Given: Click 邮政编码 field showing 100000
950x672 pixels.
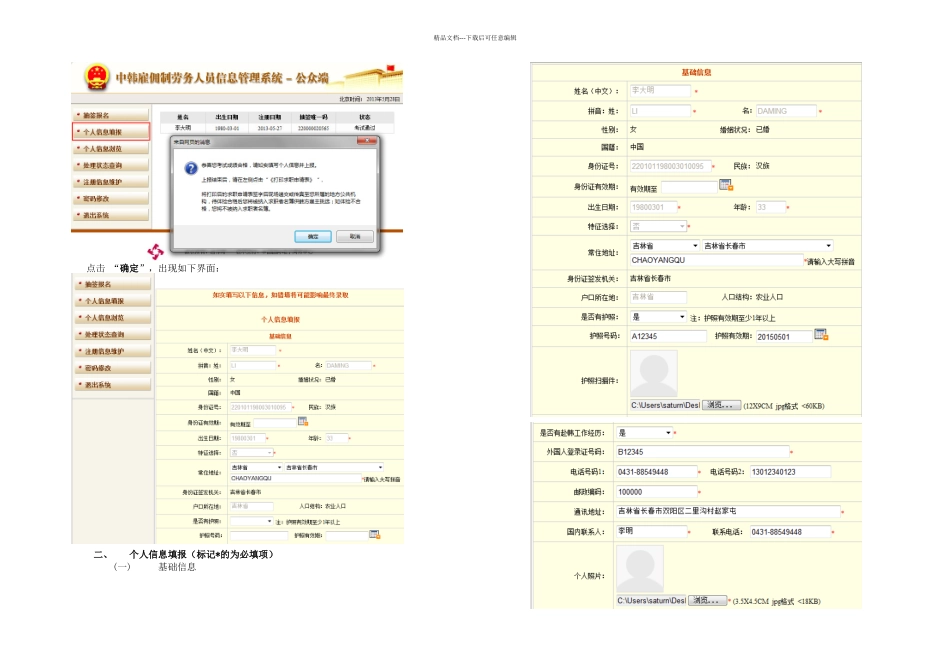Looking at the screenshot, I should (656, 492).
